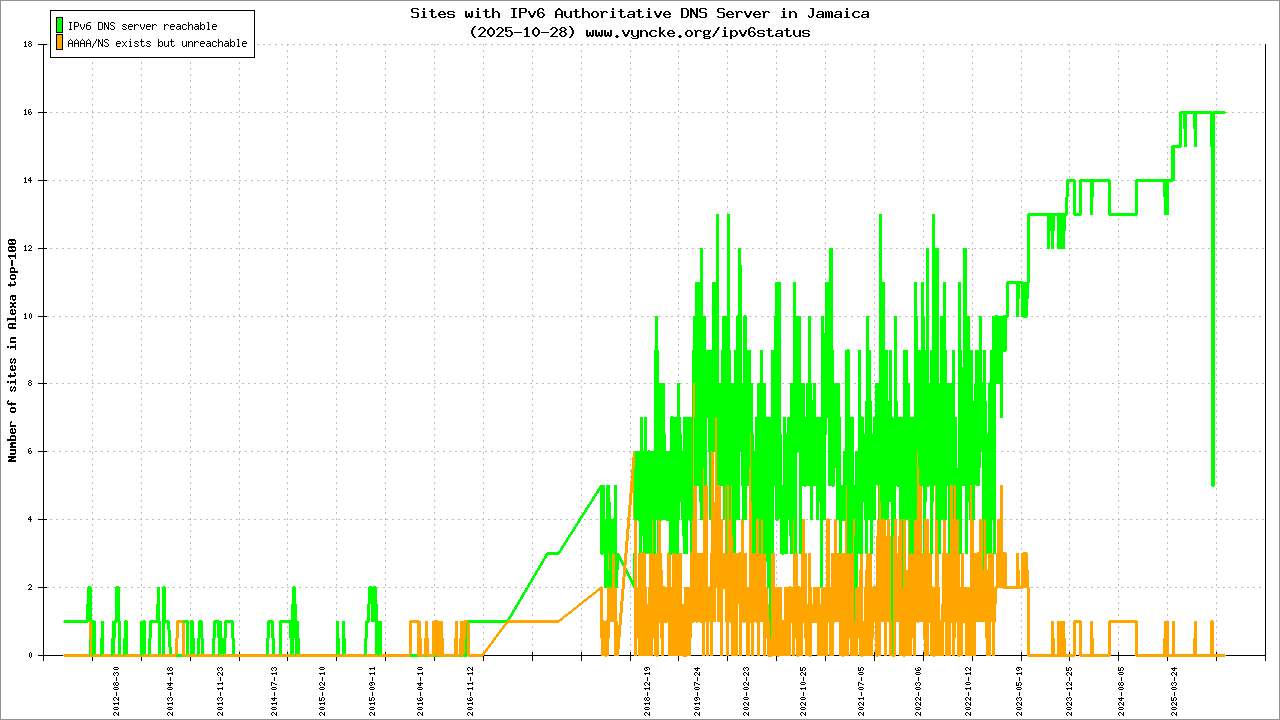The image size is (1280, 720).
Task: Click the 2021-07-05 date label
Action: [x=862, y=689]
